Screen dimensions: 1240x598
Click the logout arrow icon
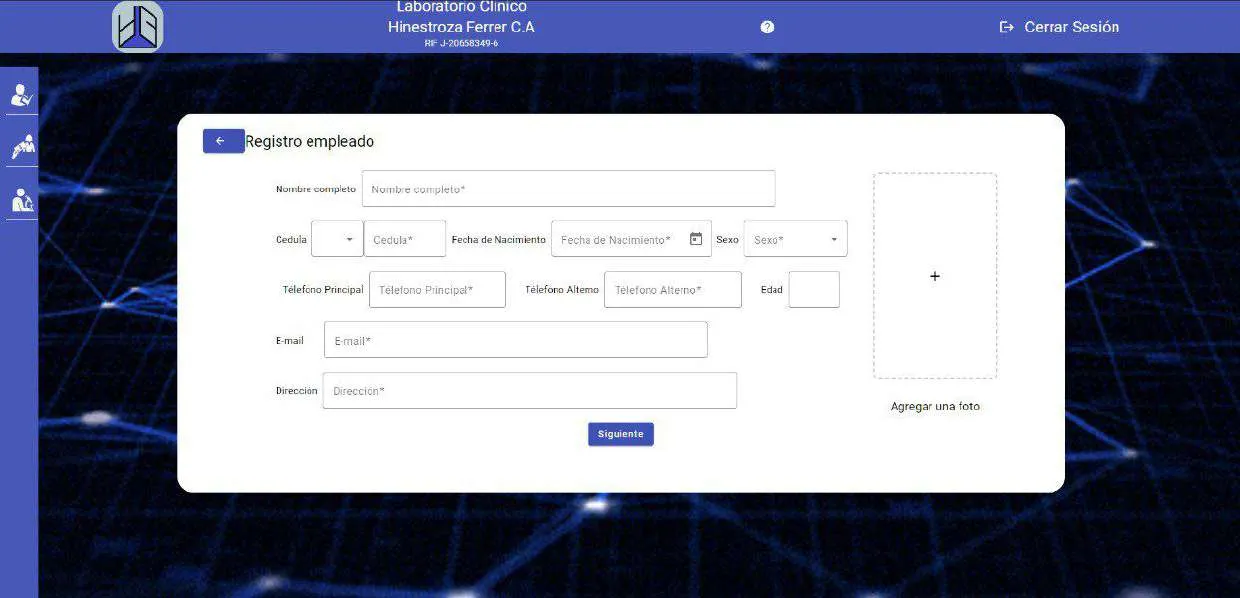[x=1006, y=27]
